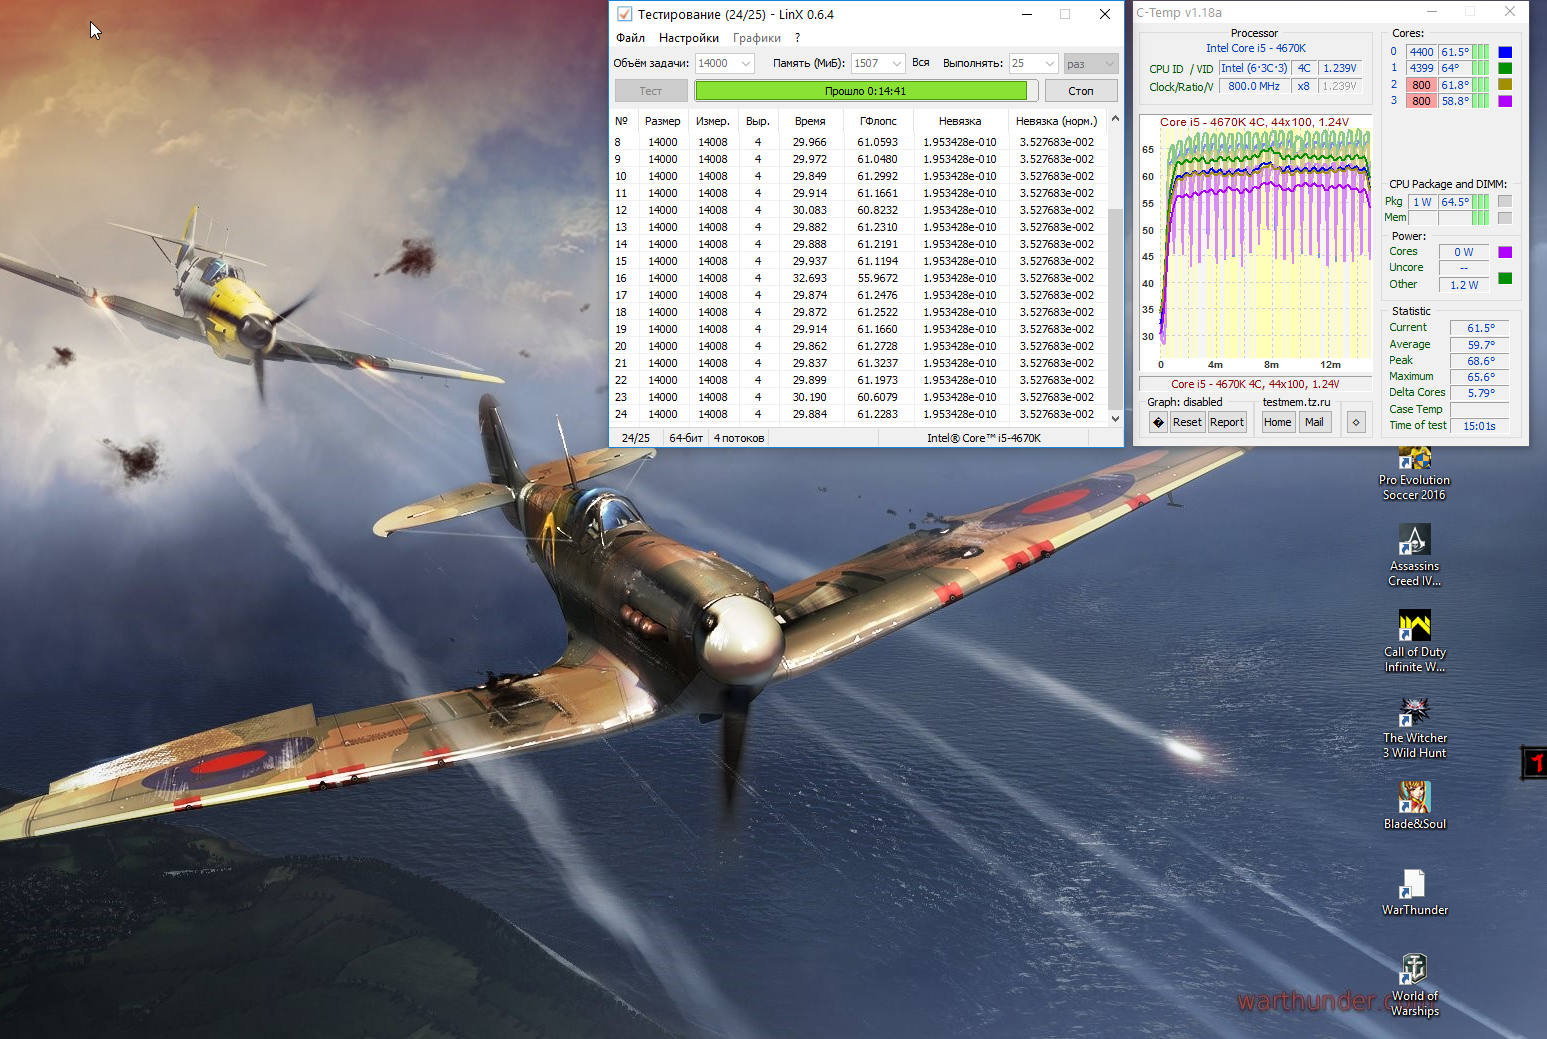Image resolution: width=1547 pixels, height=1039 pixels.
Task: Select the WarThunder desktop shortcut
Action: 1414,892
